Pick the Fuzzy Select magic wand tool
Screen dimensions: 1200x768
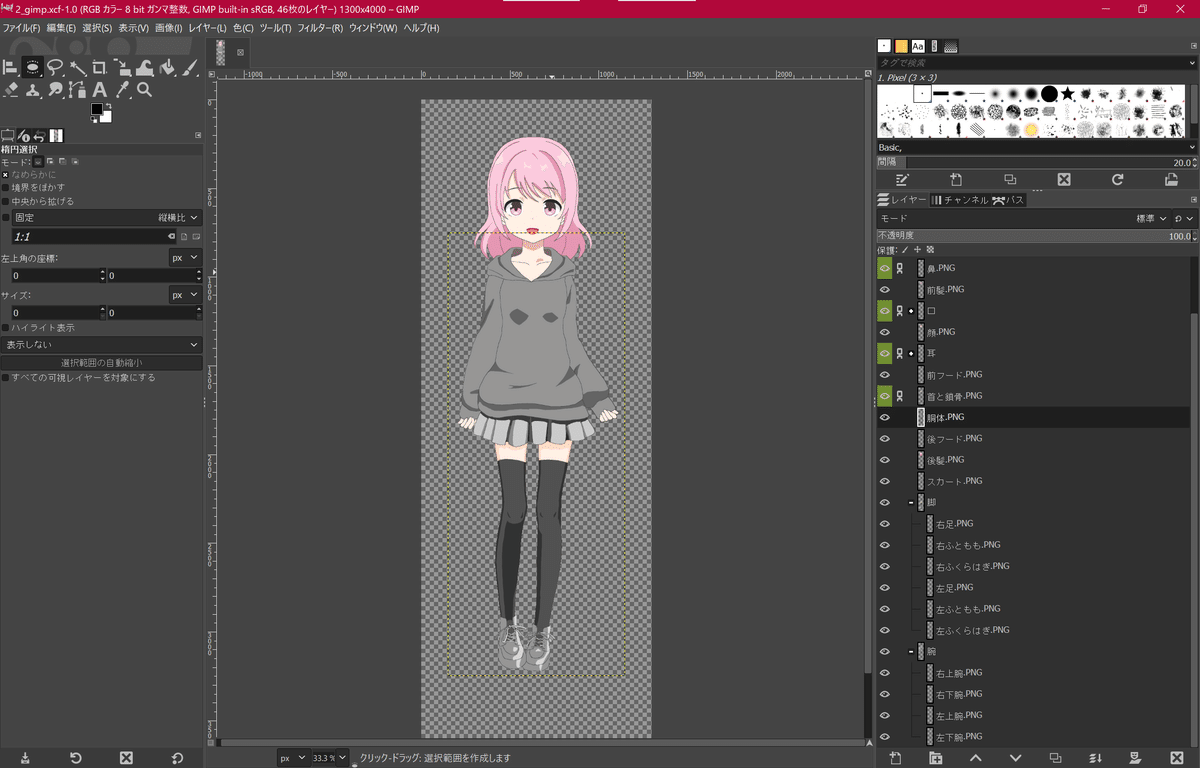pos(78,68)
